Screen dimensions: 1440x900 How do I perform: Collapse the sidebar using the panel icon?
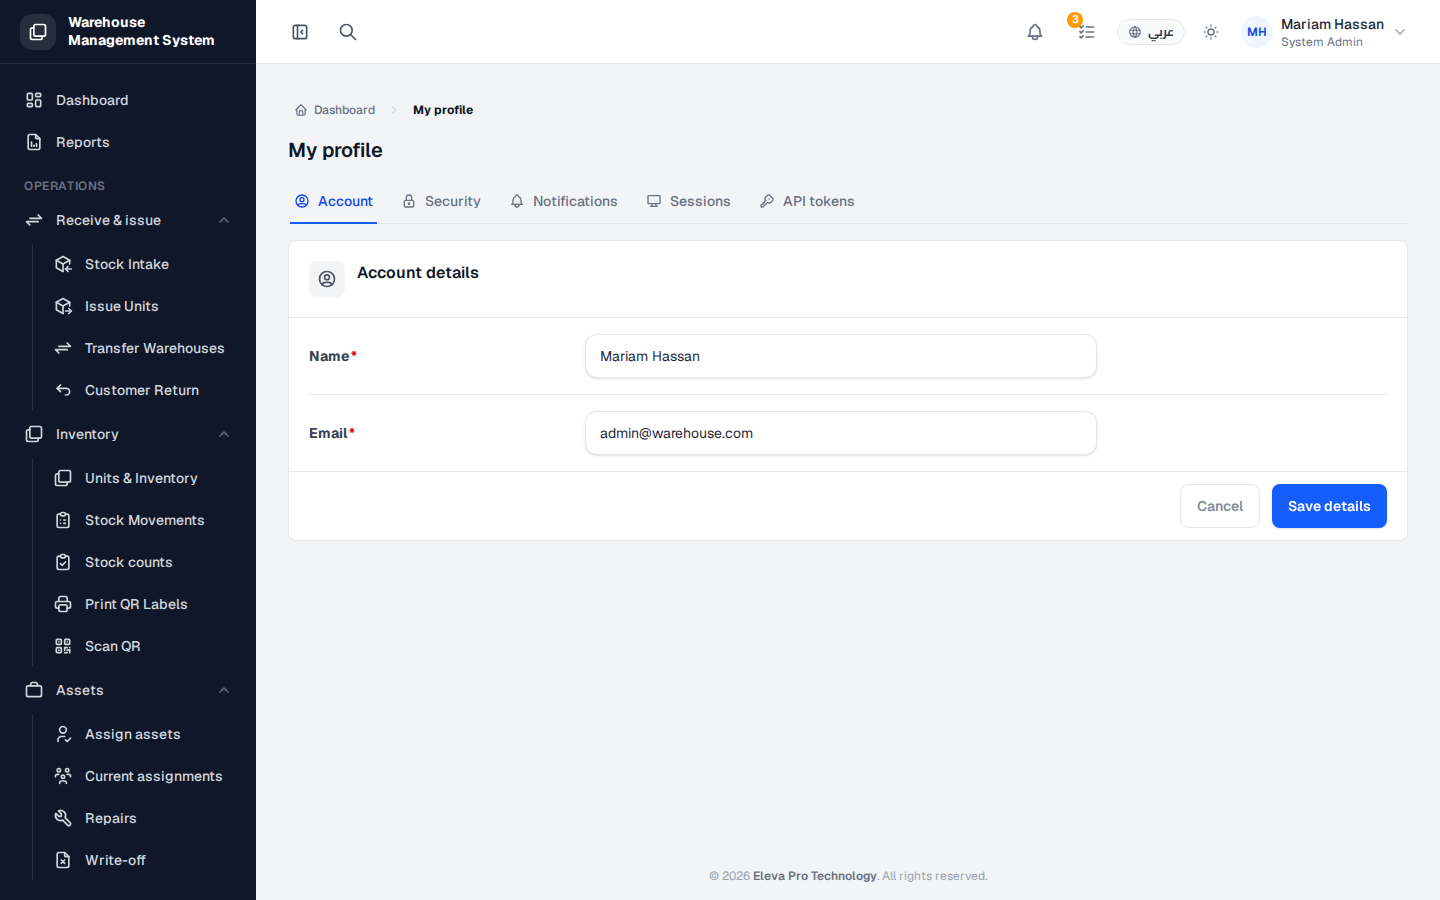pos(300,32)
